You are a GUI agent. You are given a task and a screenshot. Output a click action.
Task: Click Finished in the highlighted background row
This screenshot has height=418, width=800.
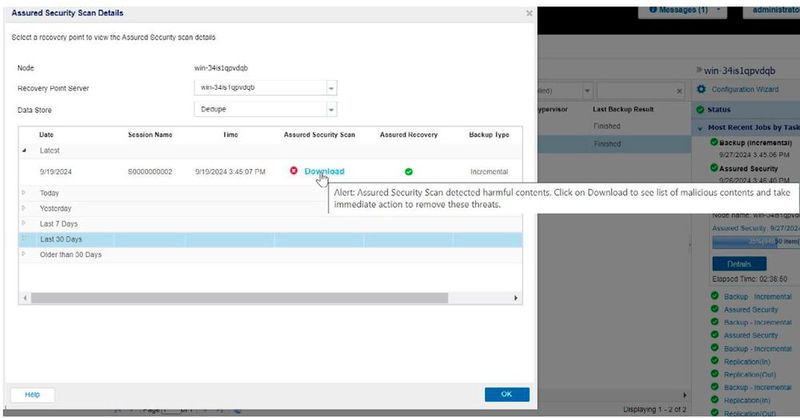607,144
